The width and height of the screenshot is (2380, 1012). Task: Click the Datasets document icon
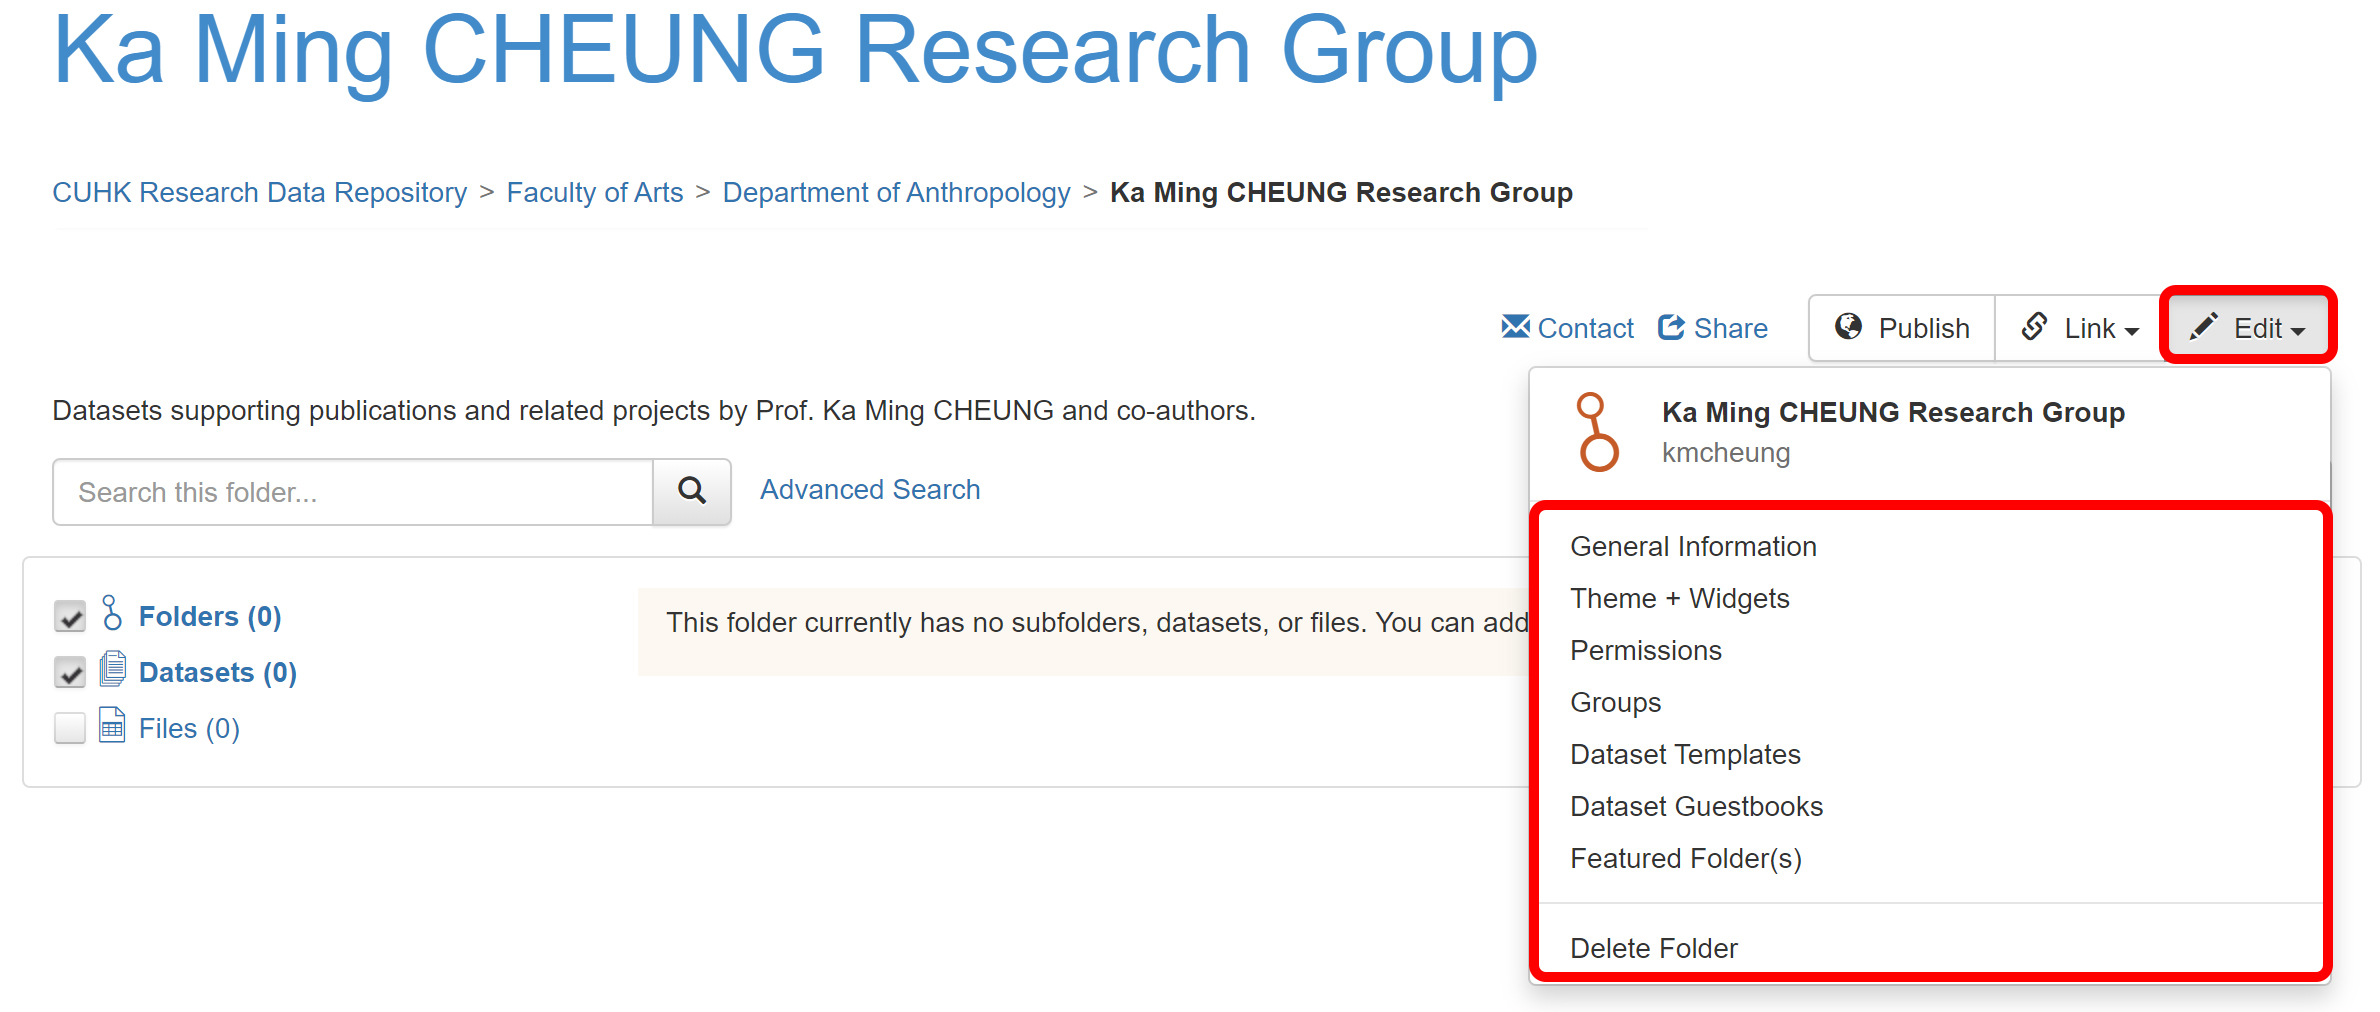112,669
